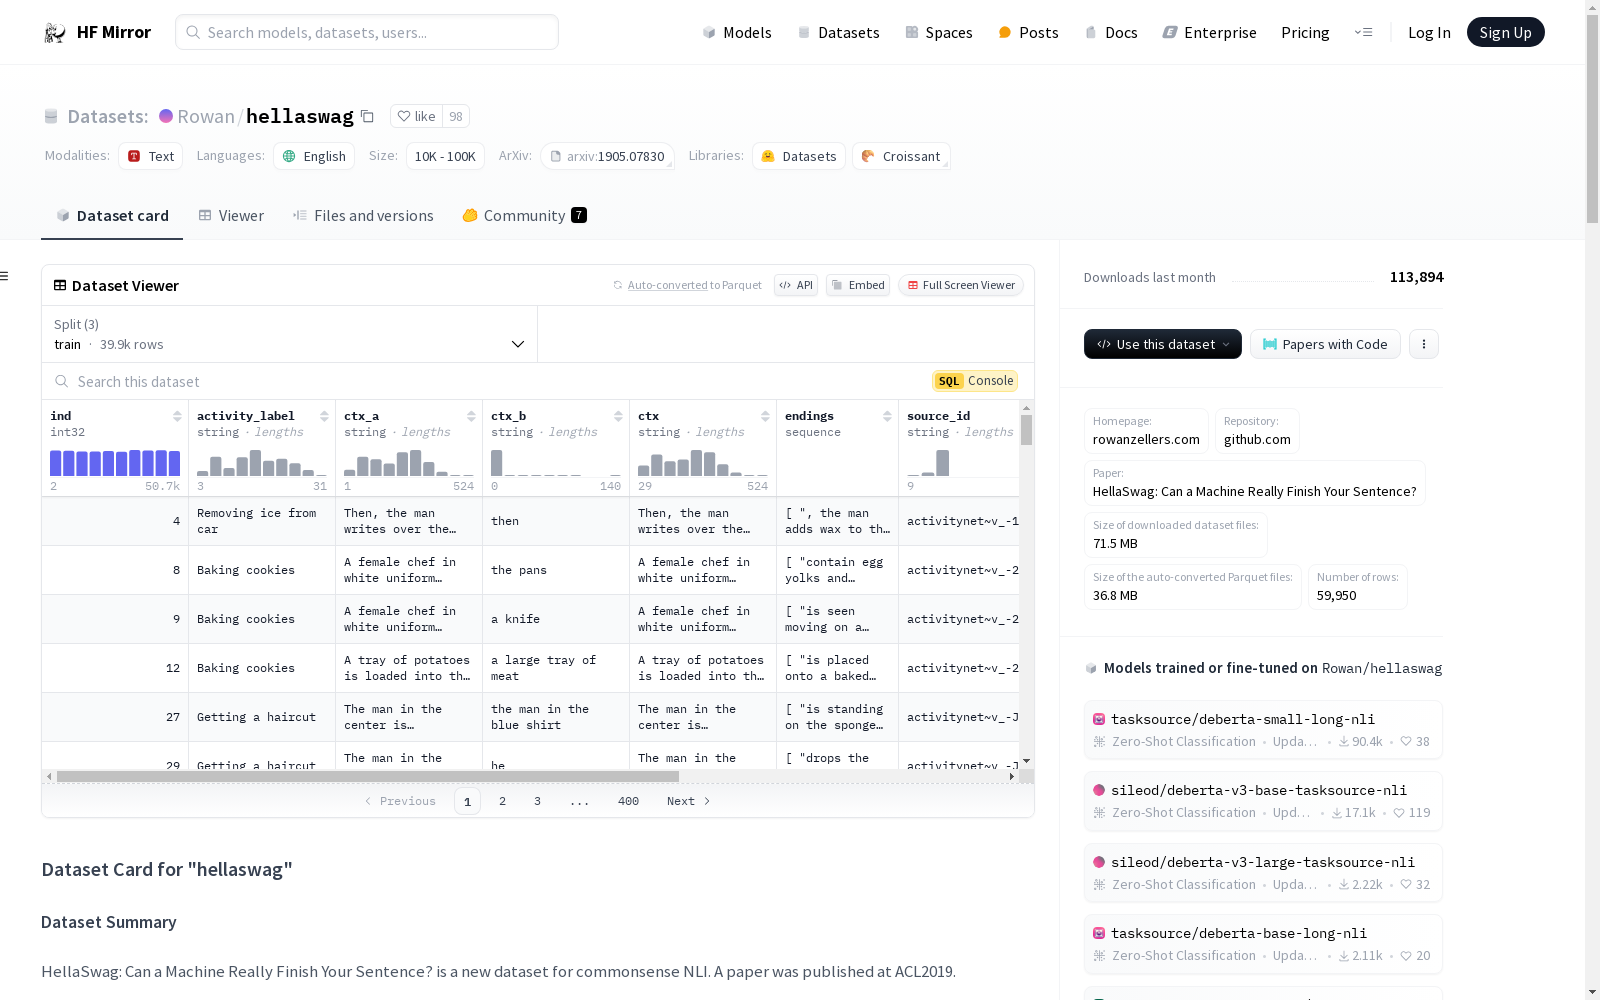Click the activity_label lengths histogram
1600x1000 pixels.
click(262, 463)
